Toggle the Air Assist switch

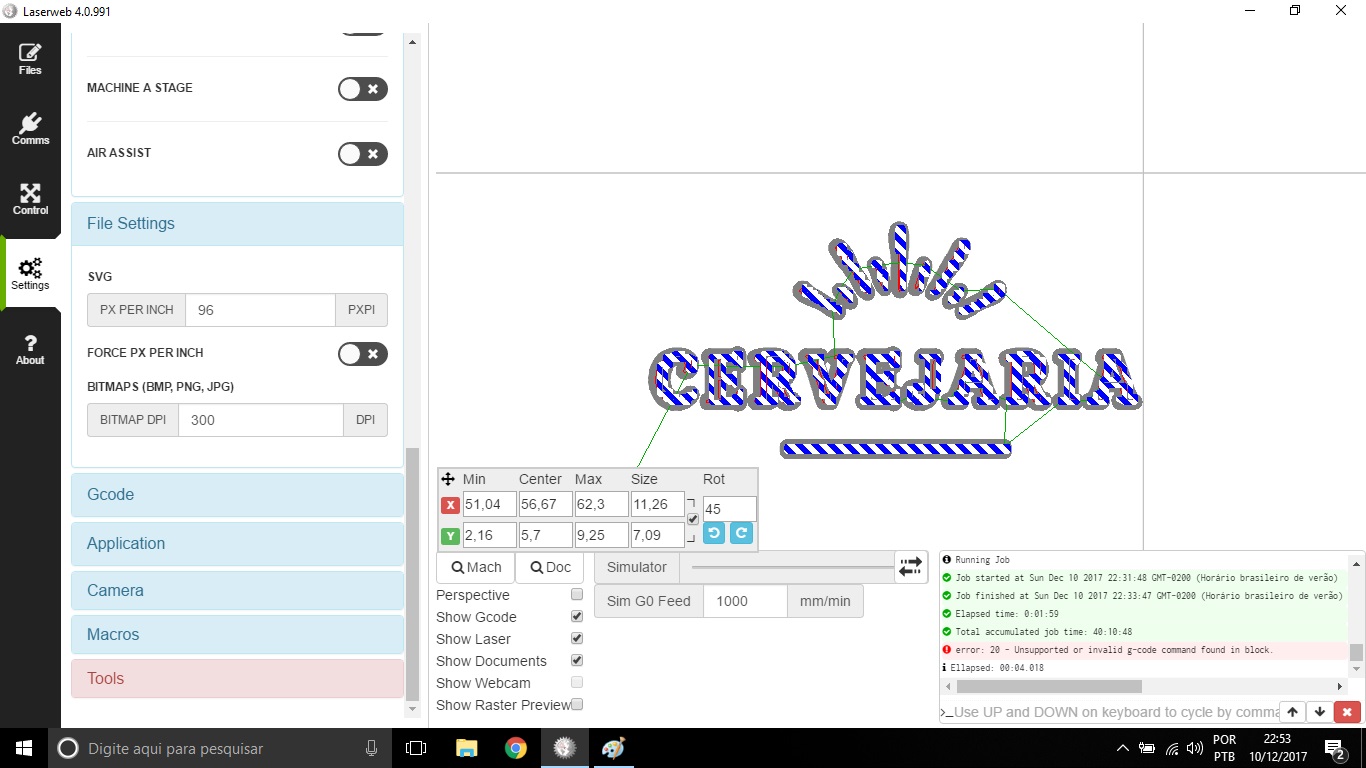coord(362,154)
